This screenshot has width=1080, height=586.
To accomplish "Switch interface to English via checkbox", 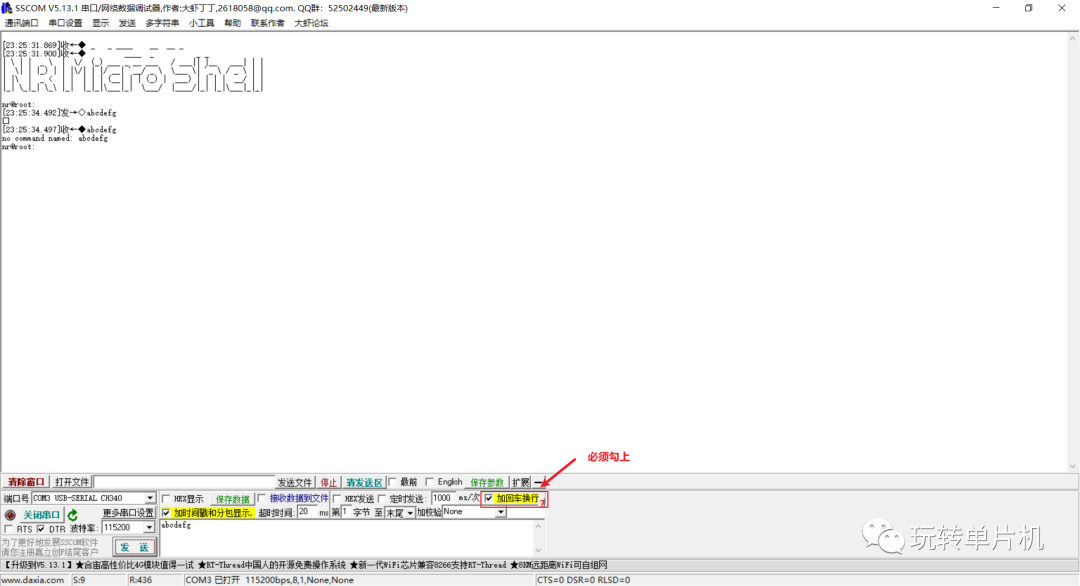I will 428,482.
